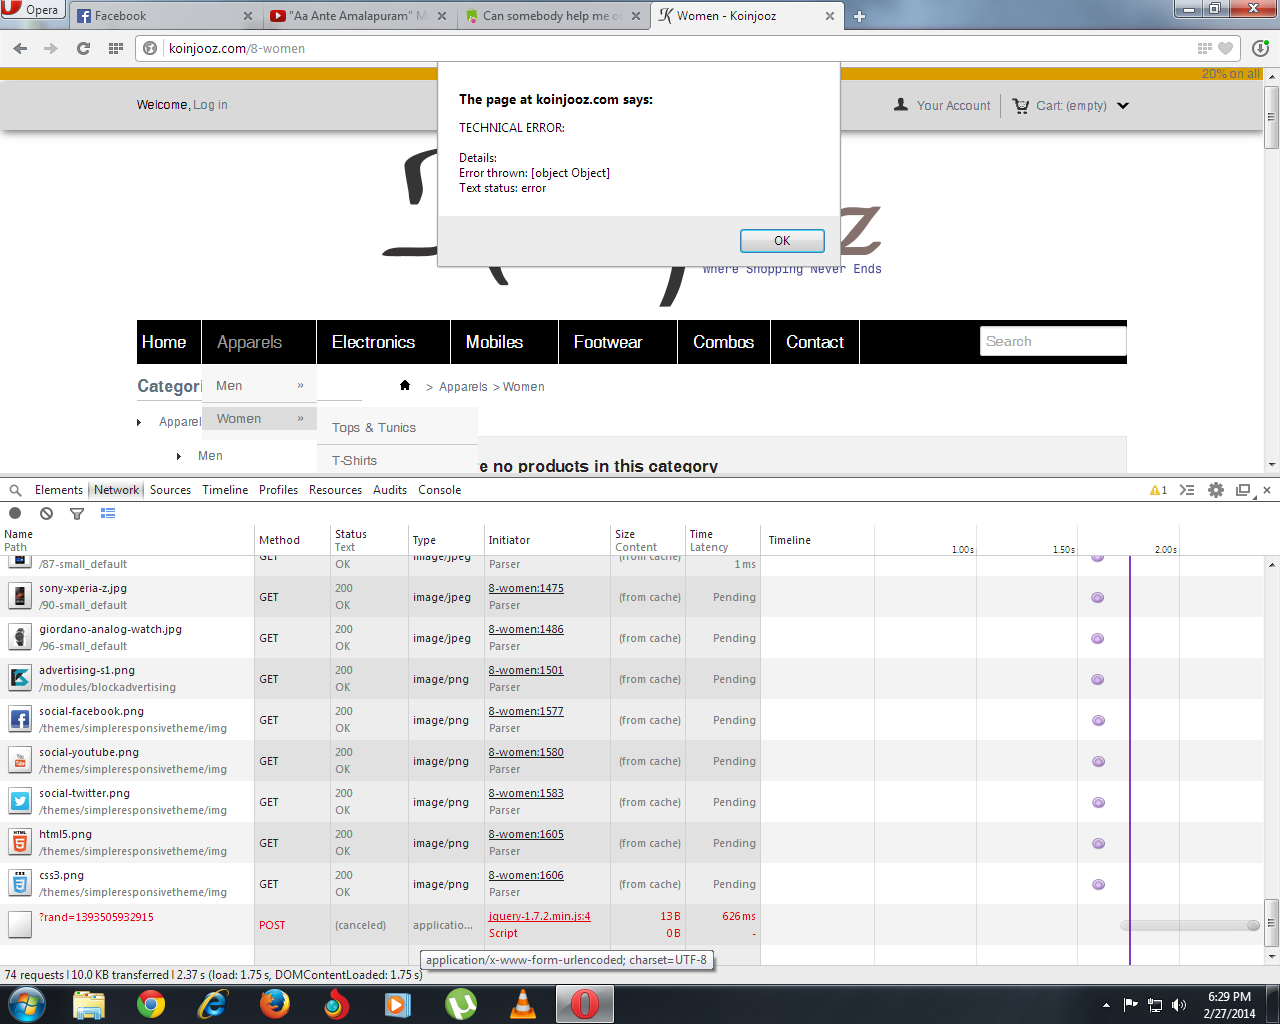Go back to the previous page

20,48
